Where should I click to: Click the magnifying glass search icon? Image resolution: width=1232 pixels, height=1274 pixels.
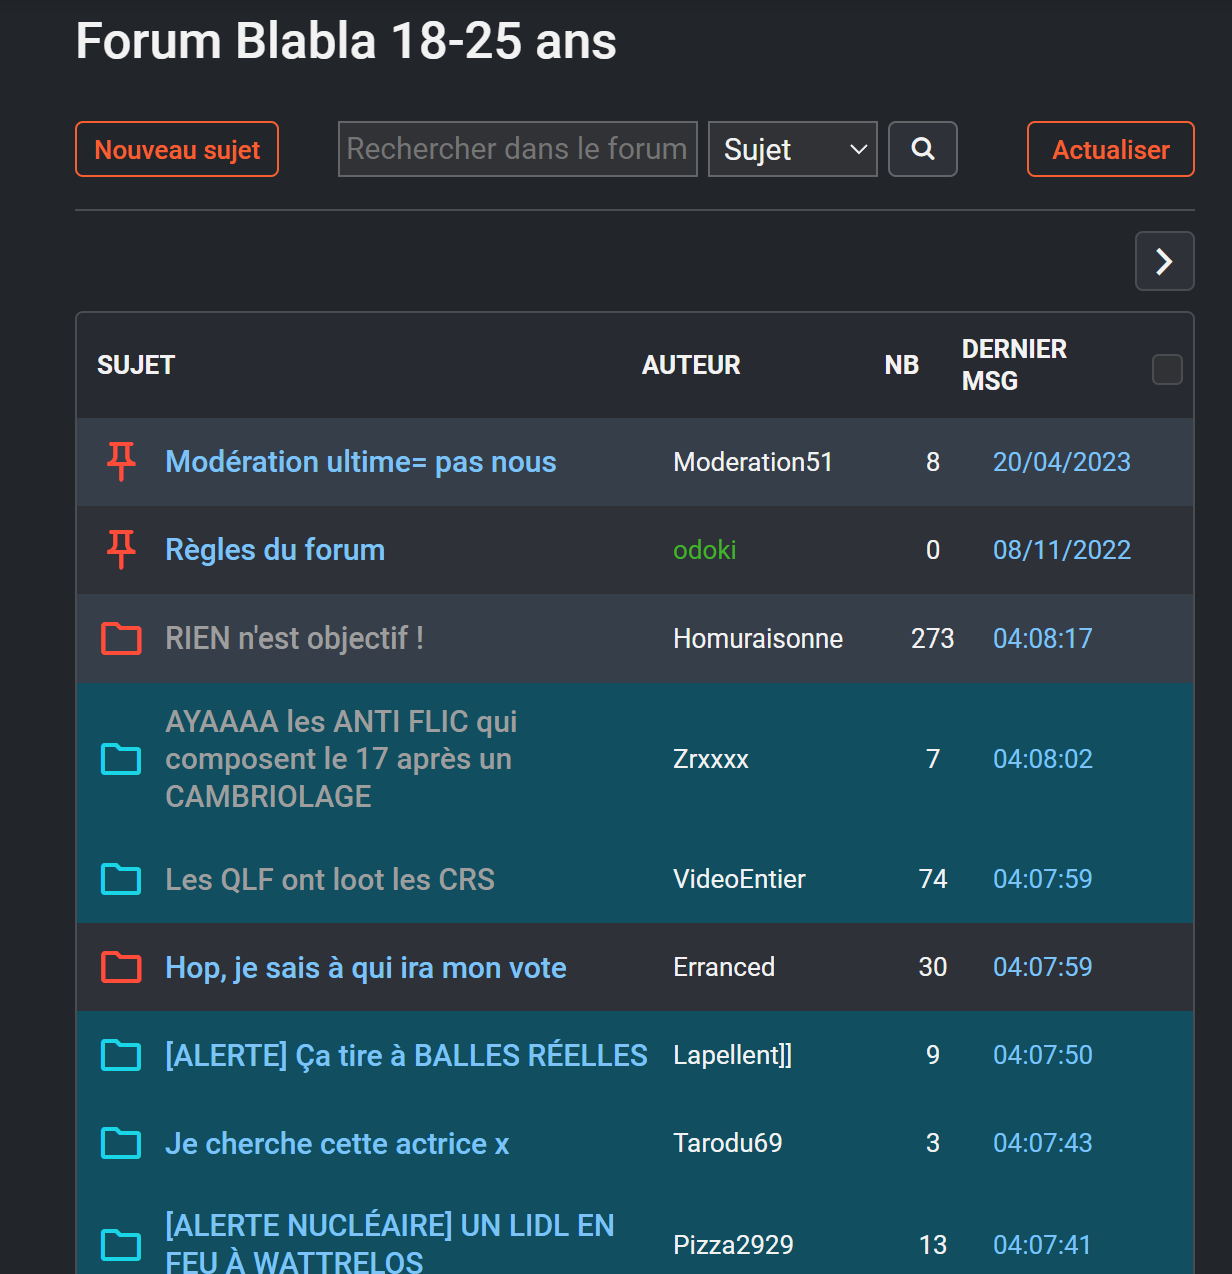coord(922,149)
